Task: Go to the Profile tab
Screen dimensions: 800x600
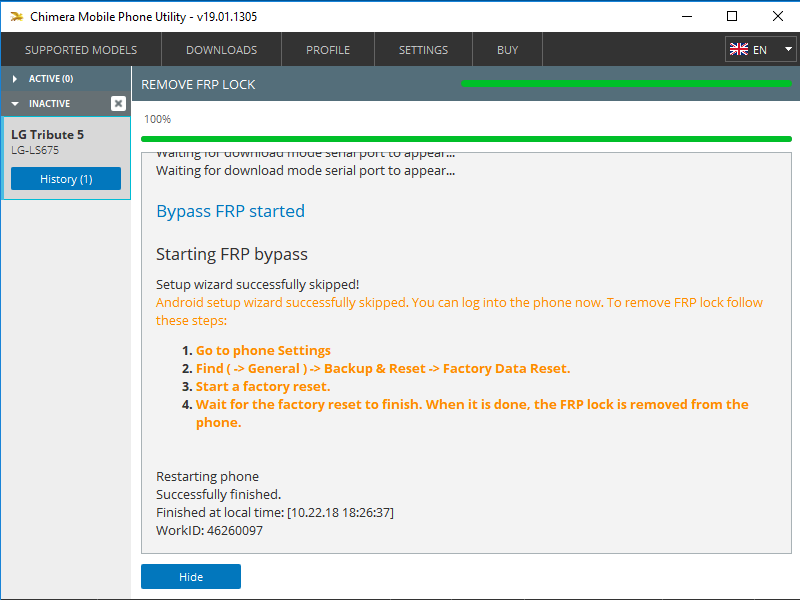Action: pyautogui.click(x=328, y=50)
